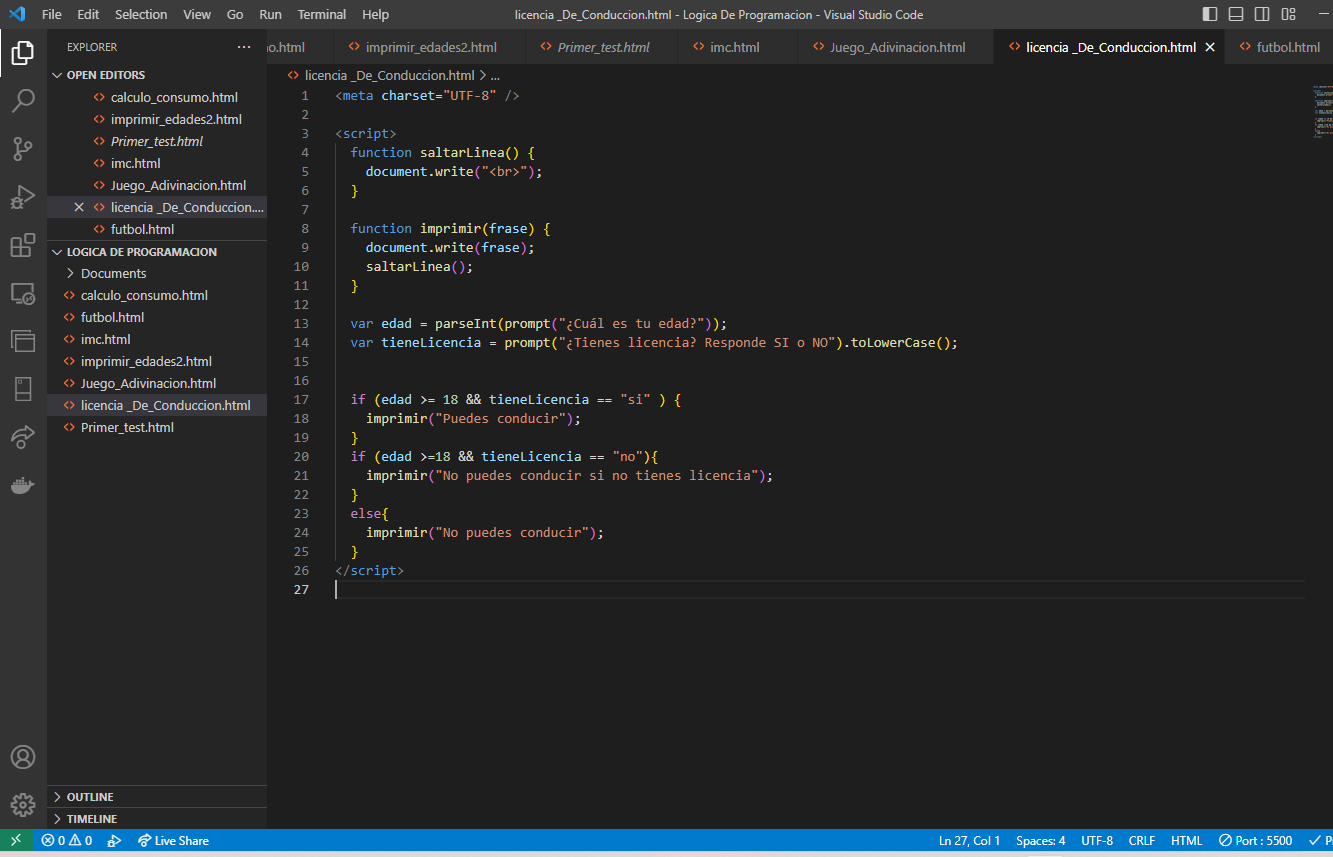Open the Terminal menu

click(x=322, y=14)
